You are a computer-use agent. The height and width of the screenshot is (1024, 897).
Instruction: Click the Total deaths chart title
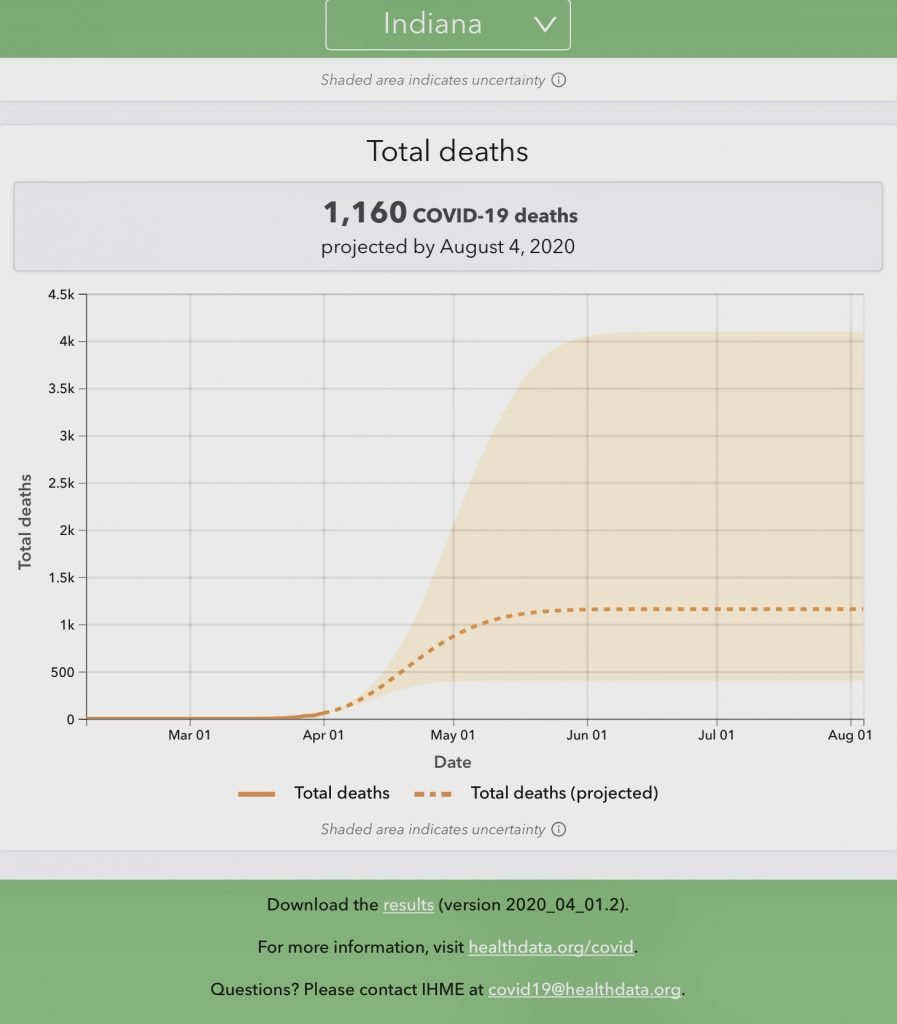click(x=447, y=151)
